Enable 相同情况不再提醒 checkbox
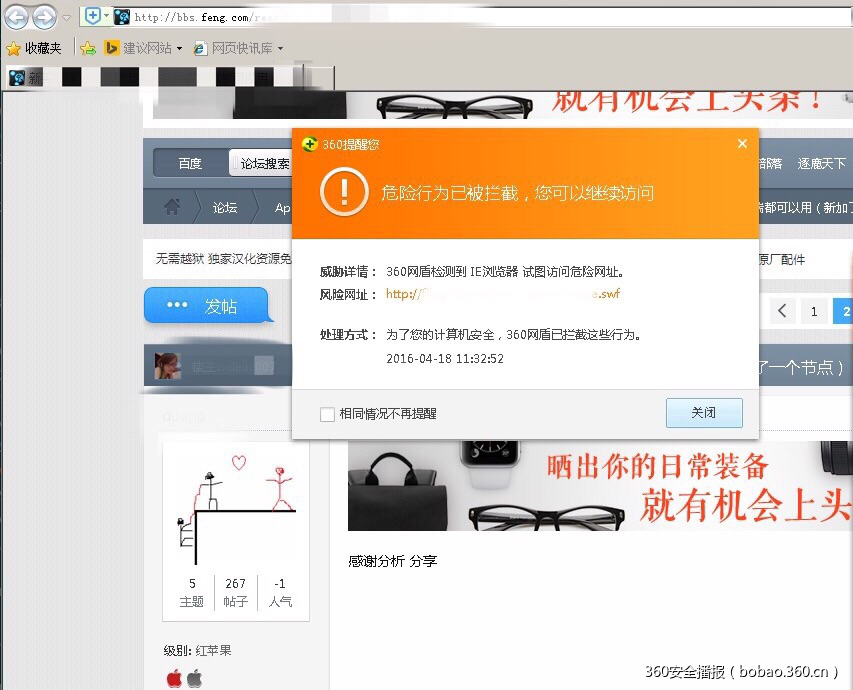Viewport: 853px width, 690px height. [327, 413]
